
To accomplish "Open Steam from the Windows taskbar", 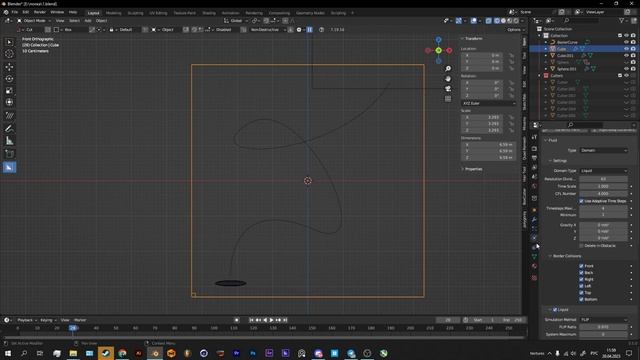I will [x=106, y=353].
